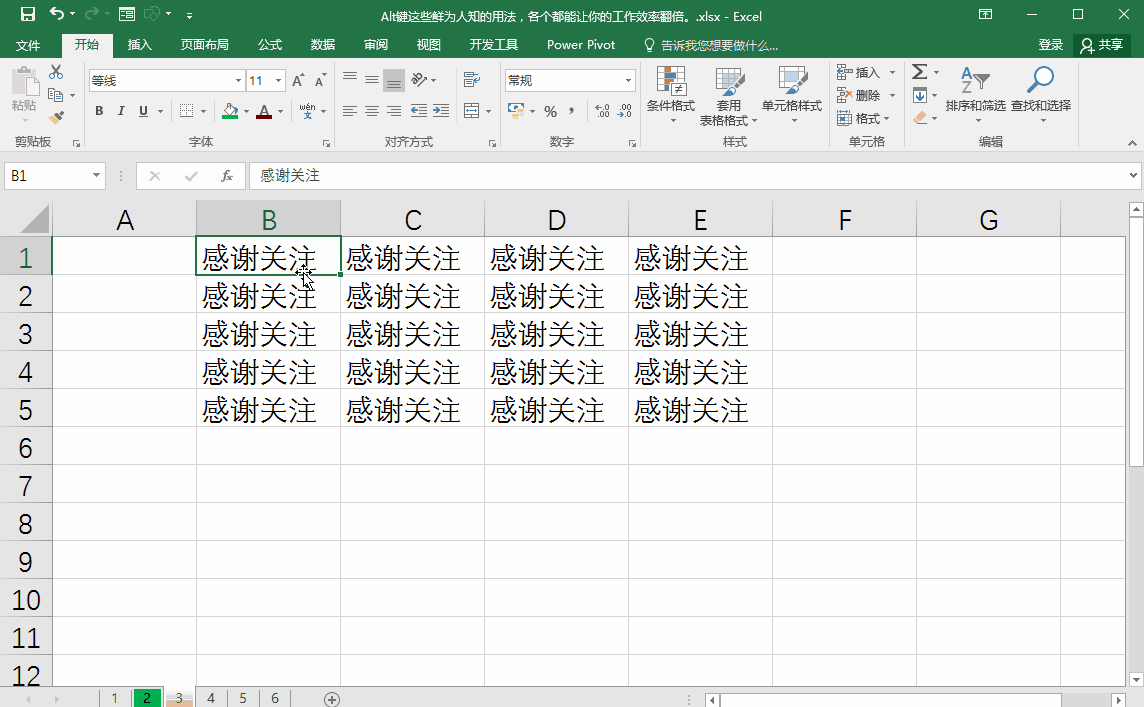
Task: Toggle underline formatting with the U icon
Action: click(x=141, y=111)
